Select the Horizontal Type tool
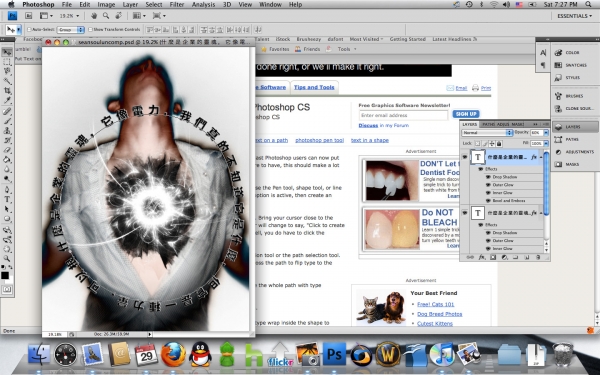600x375 pixels. [x=7, y=199]
